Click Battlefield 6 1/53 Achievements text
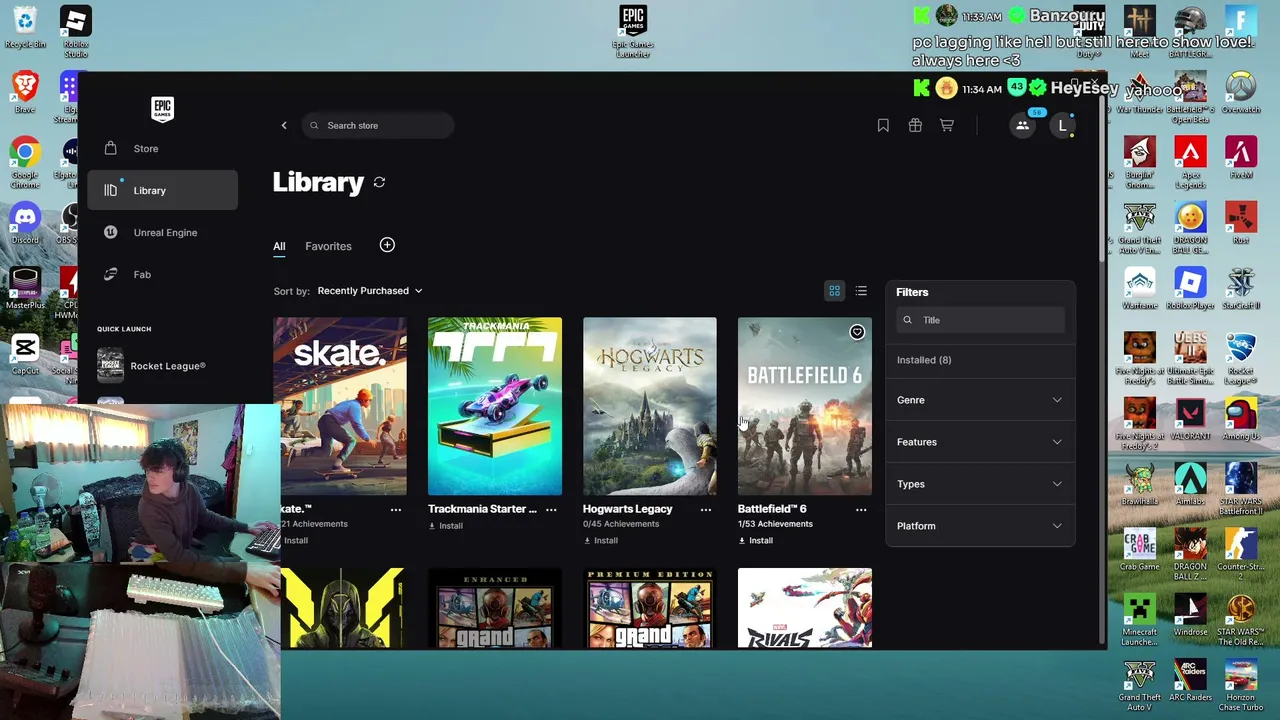Screen dimensions: 1280x720 (x=775, y=524)
